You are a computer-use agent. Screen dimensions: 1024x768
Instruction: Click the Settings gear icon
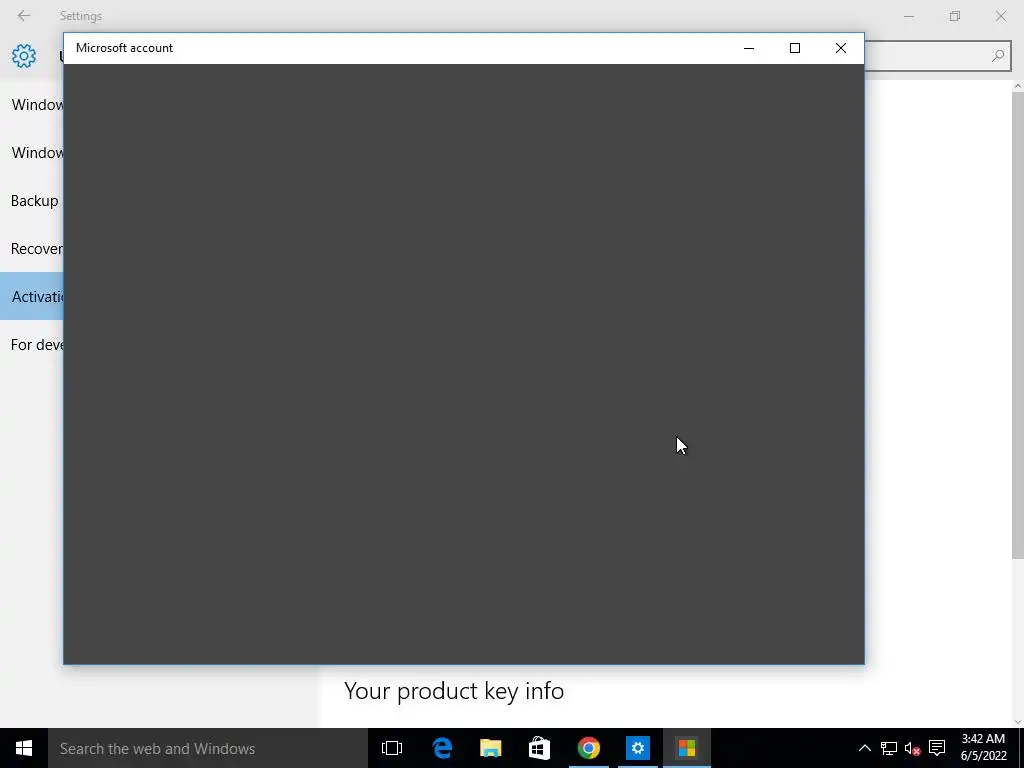(x=24, y=56)
